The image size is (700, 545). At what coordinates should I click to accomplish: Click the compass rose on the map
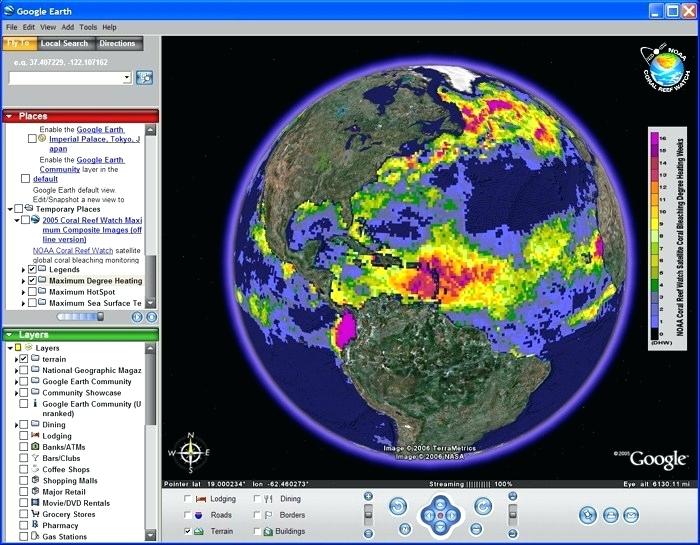(x=191, y=453)
